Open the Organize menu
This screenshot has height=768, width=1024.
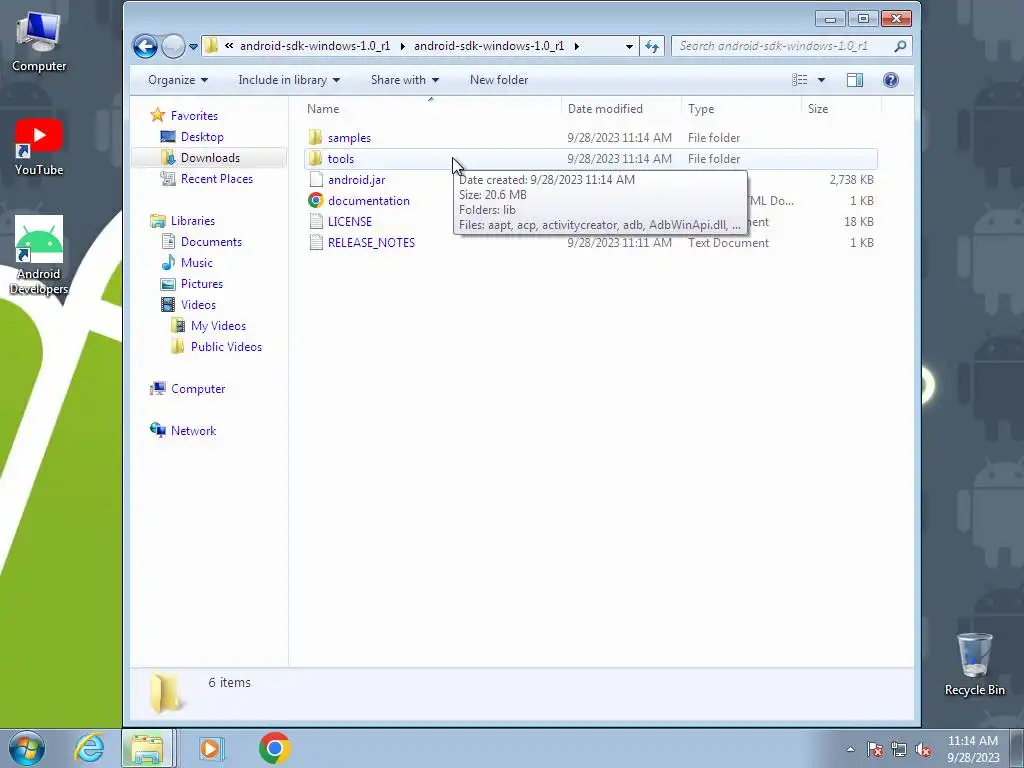(x=178, y=80)
